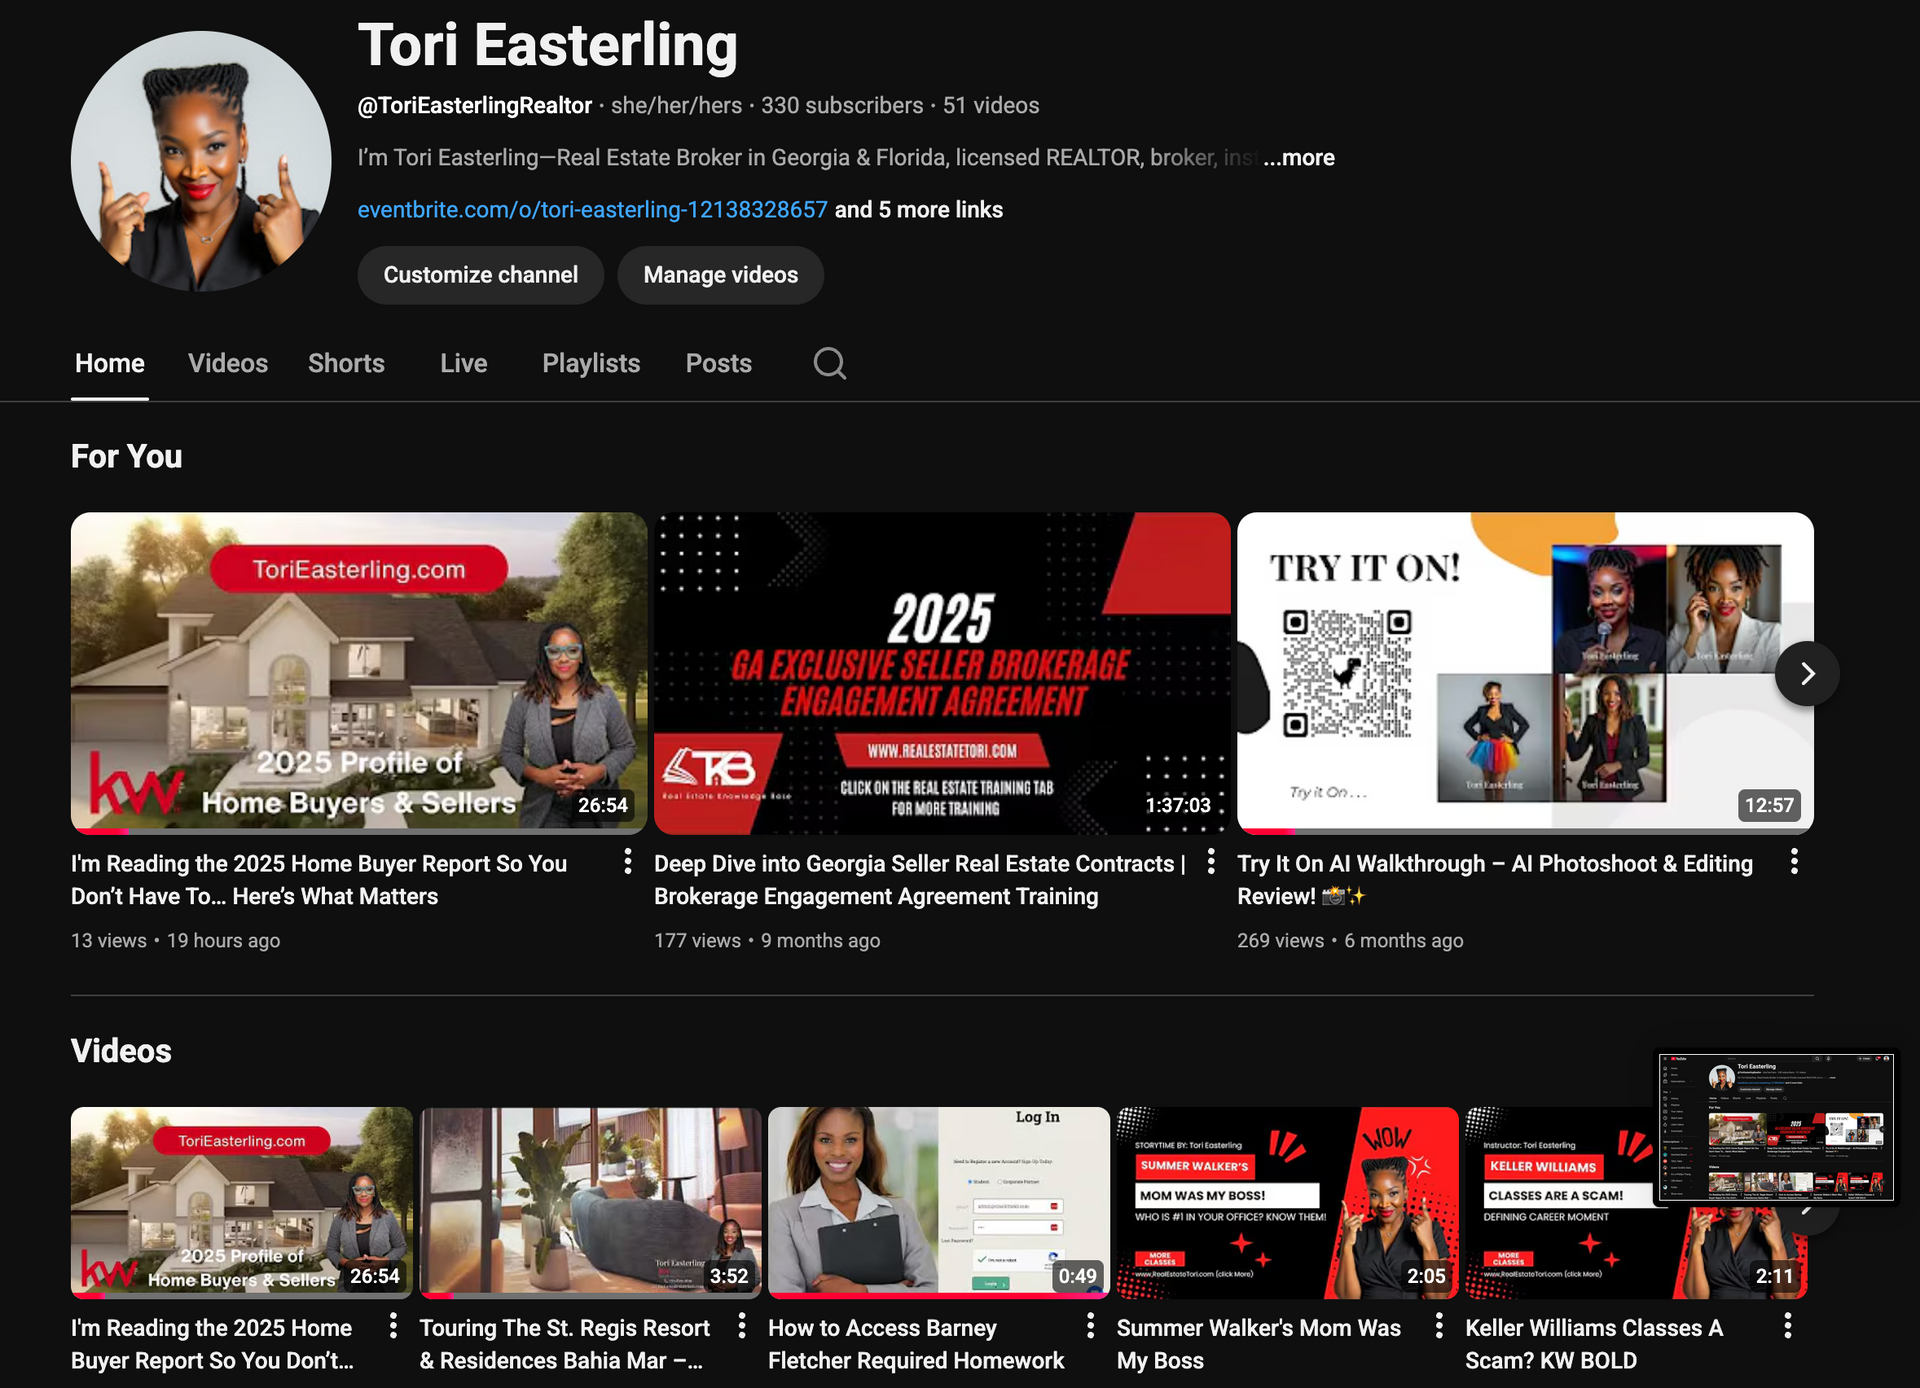Screen dimensions: 1920x1388
Task: Click the channel search magnifier icon
Action: click(x=829, y=363)
